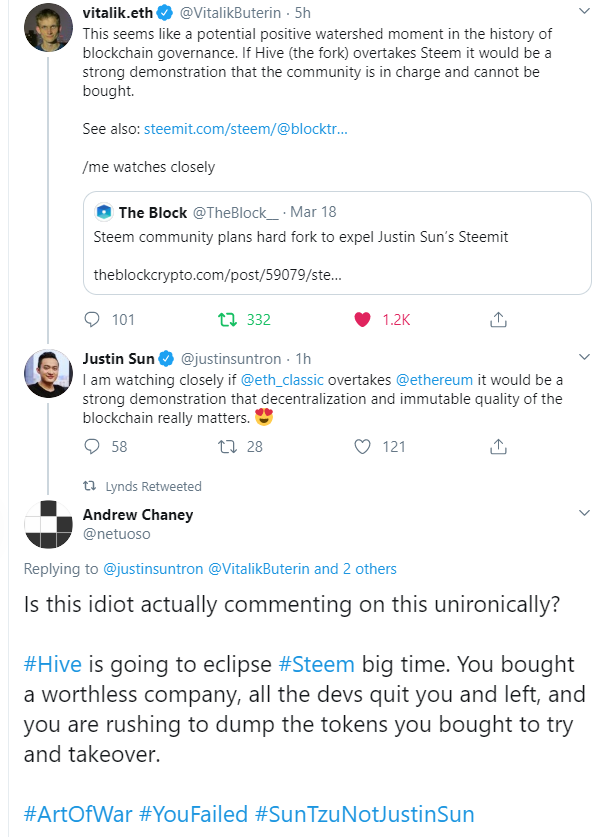
Task: Share Justin Sun's tweet
Action: coord(497,446)
